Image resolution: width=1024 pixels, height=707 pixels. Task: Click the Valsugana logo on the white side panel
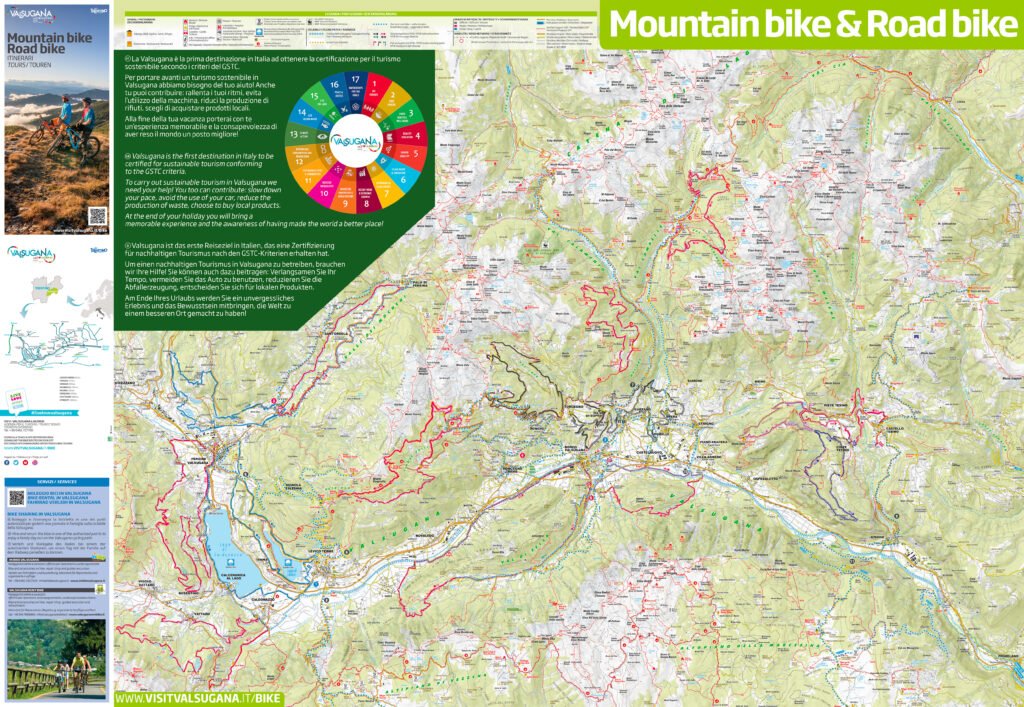pos(31,254)
